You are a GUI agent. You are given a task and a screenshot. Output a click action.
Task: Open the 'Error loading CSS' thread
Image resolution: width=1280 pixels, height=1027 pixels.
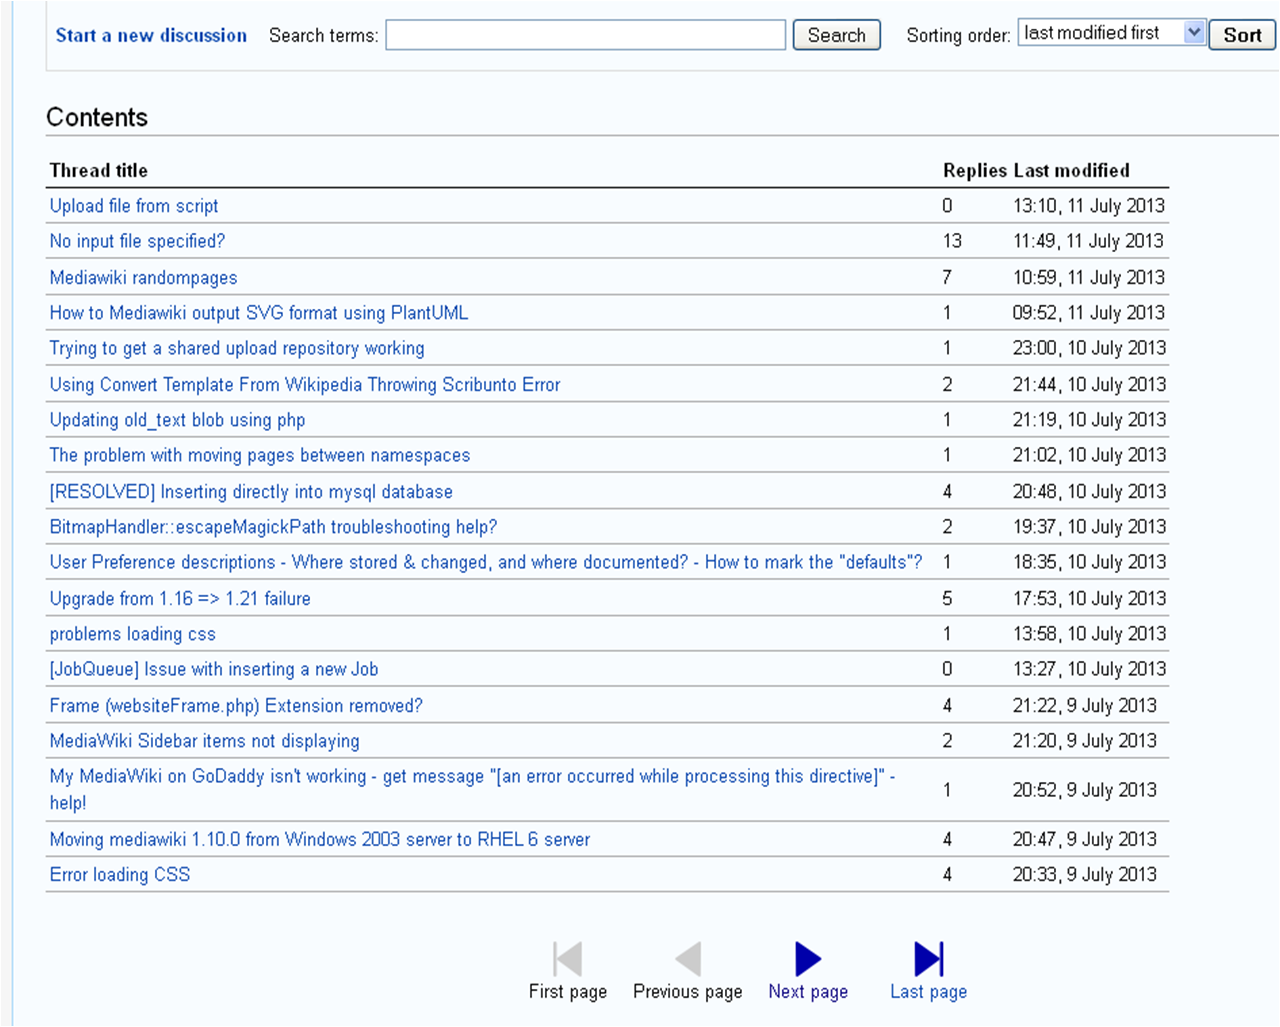pyautogui.click(x=119, y=875)
